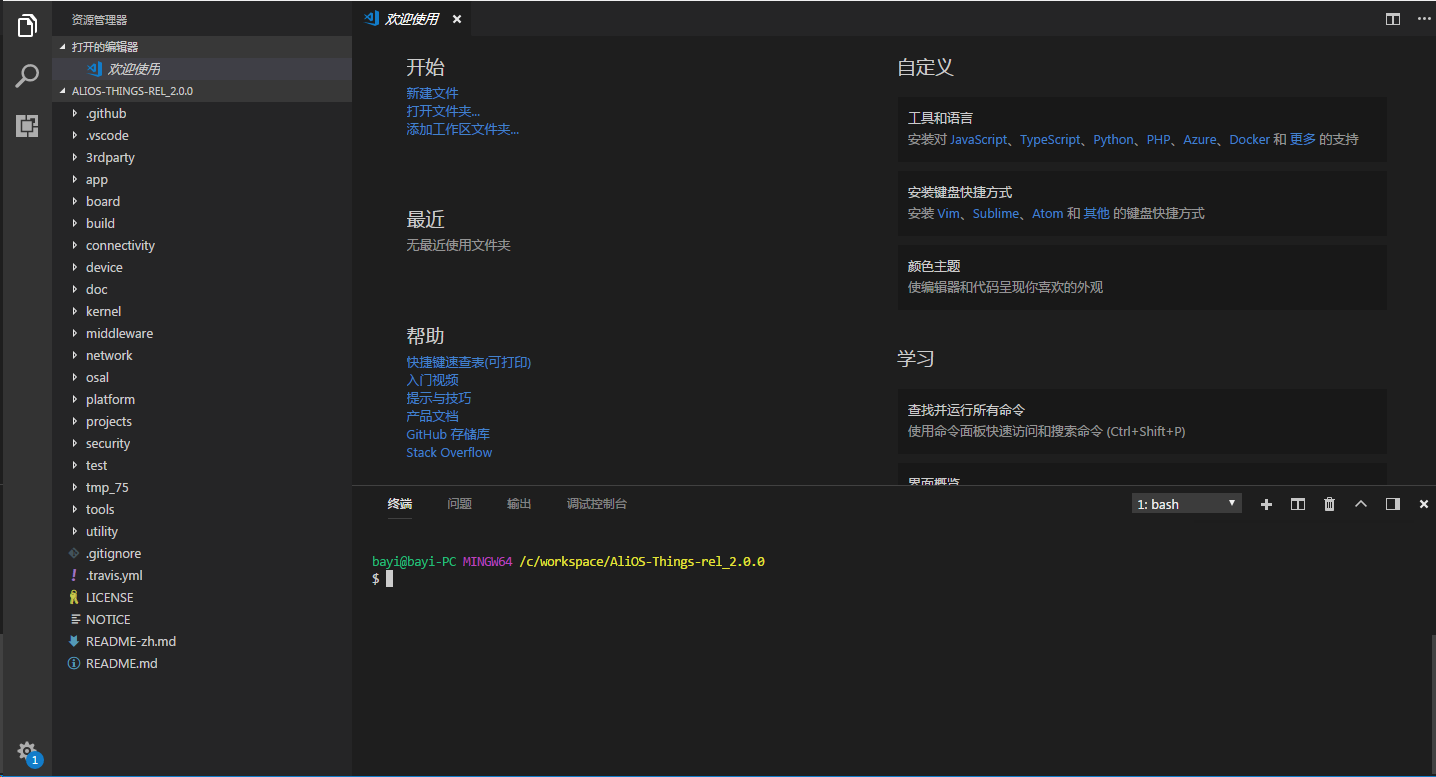Select the 欢迎使用 editor tab
Viewport: 1436px width, 777px height.
[x=411, y=19]
